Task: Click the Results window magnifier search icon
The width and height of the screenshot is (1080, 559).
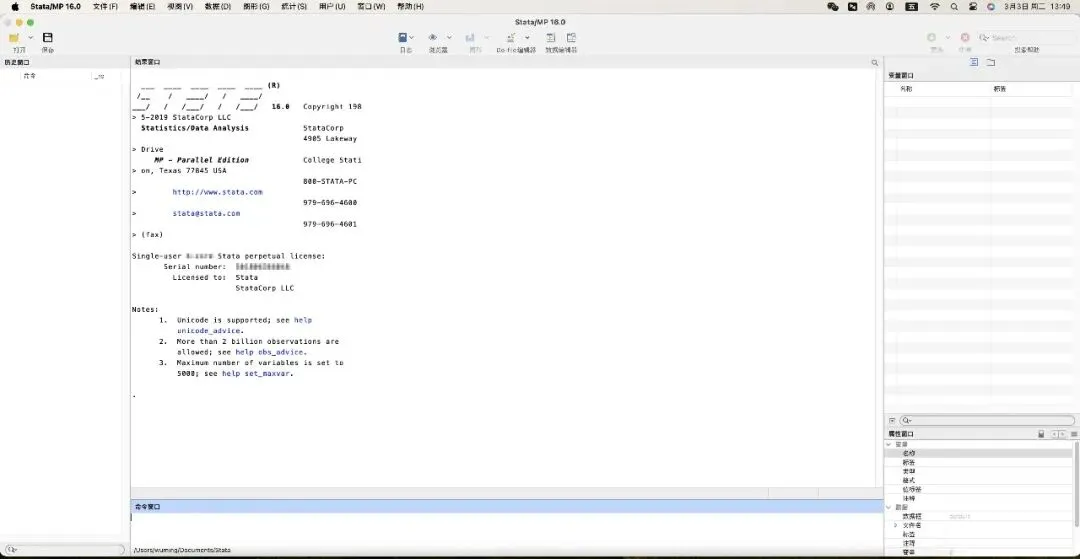Action: 875,63
